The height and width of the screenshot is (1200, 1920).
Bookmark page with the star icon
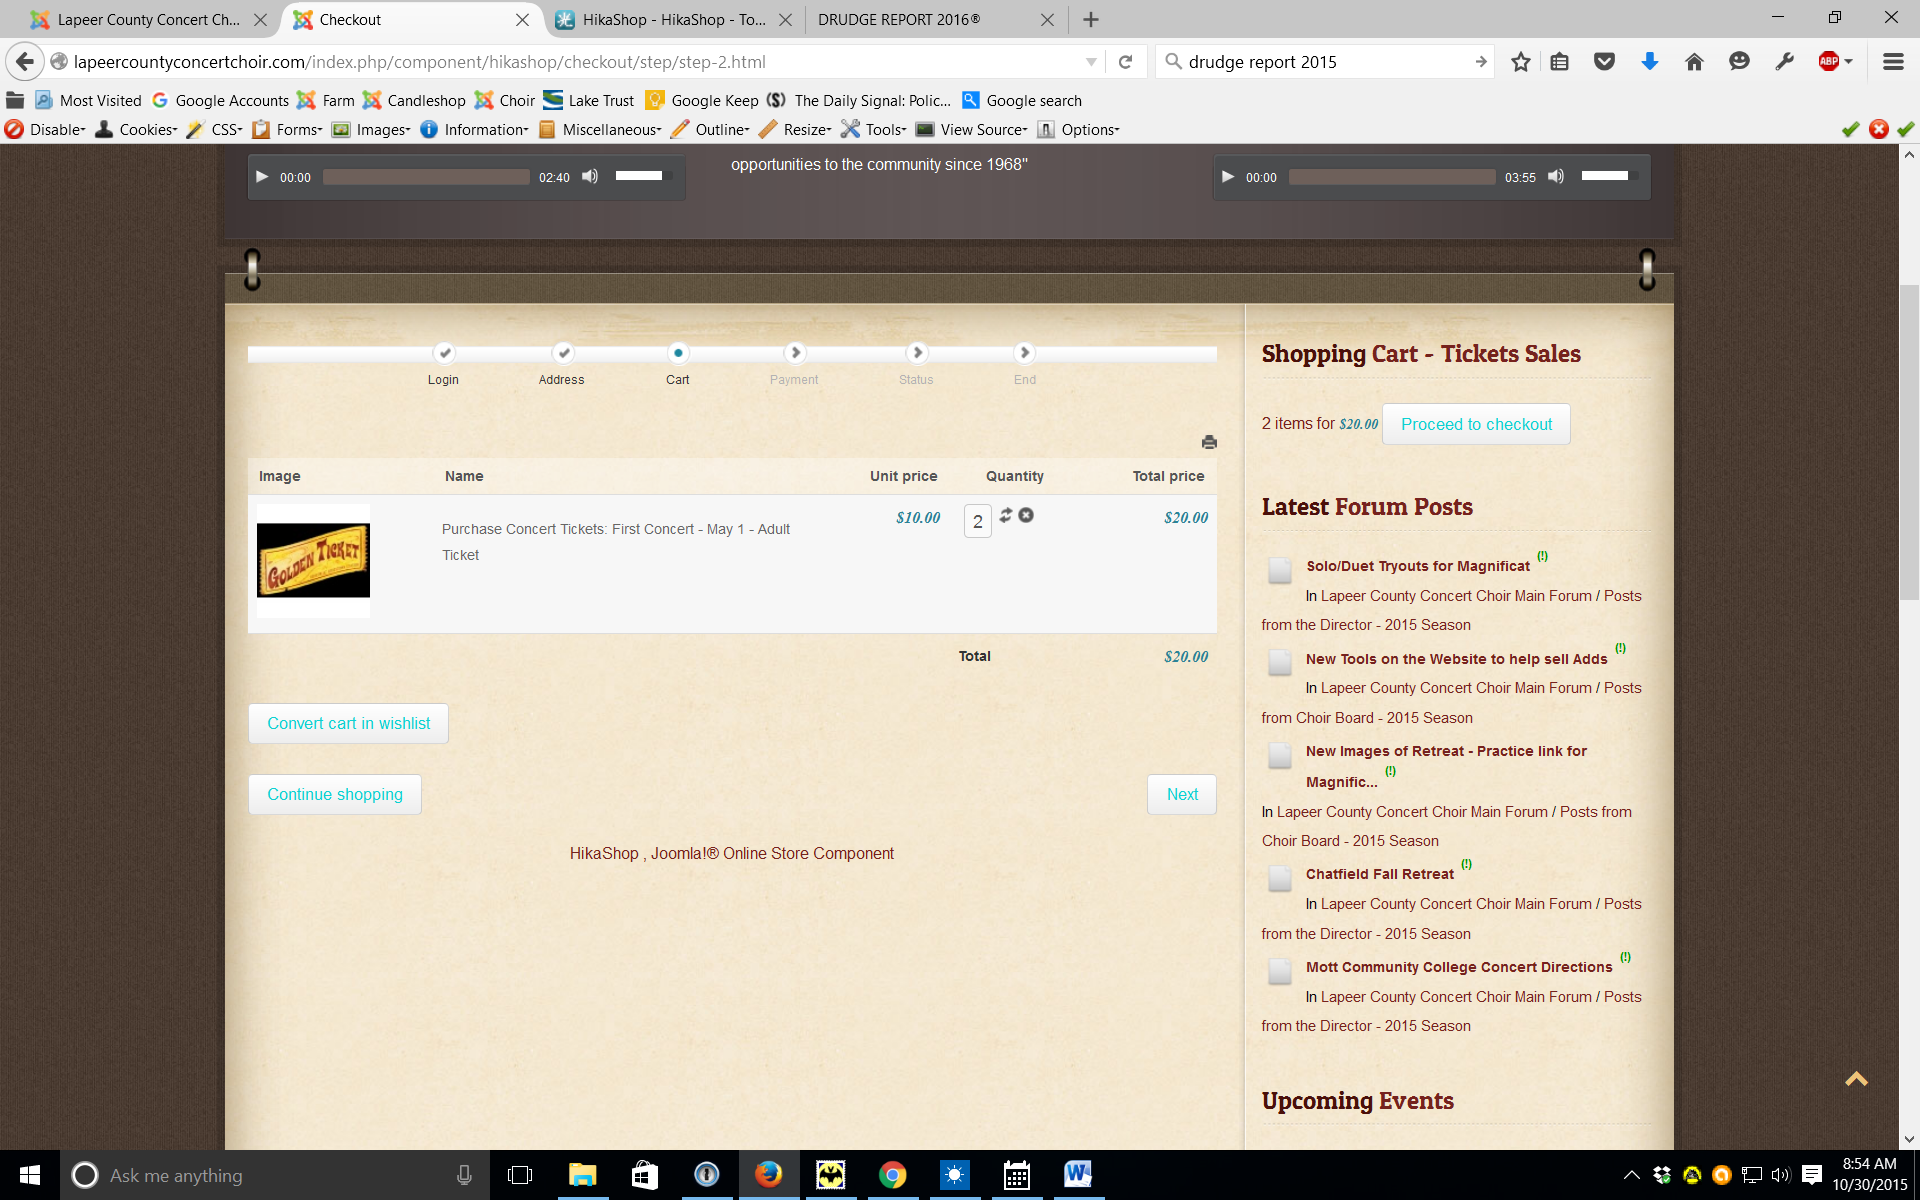click(x=1520, y=62)
